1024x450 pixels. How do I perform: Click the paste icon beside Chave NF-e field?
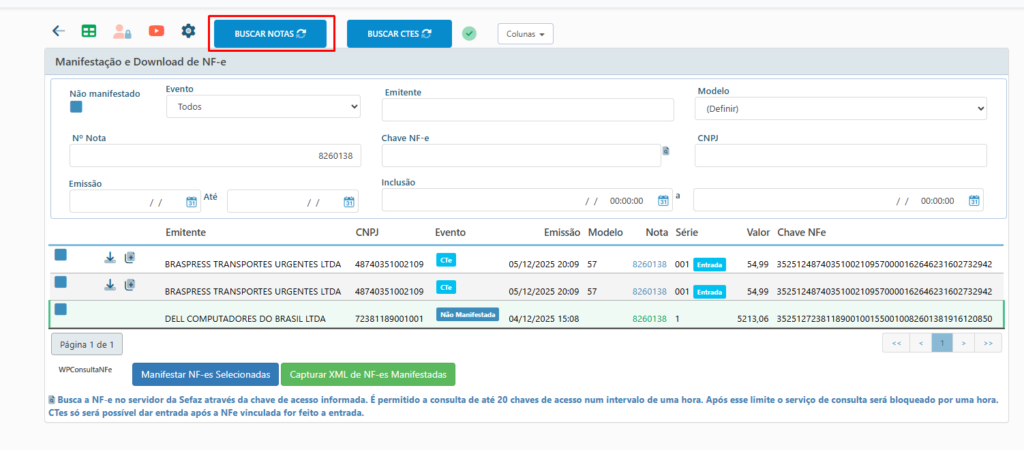point(666,152)
